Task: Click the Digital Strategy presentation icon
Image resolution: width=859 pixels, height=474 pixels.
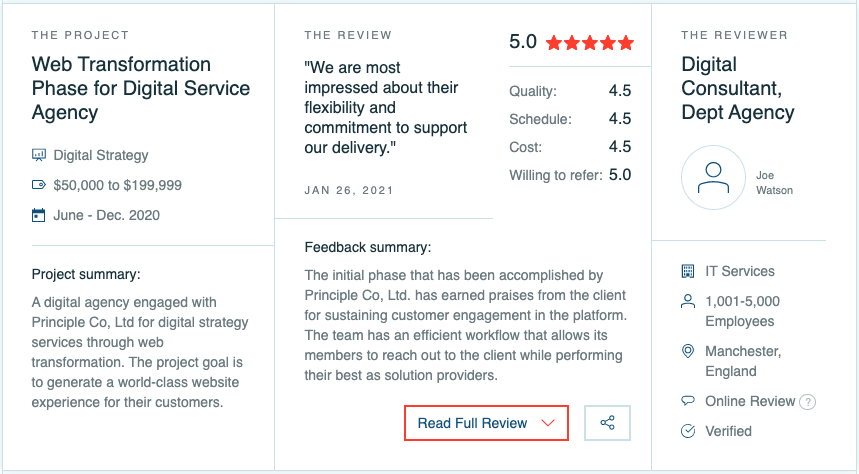Action: pyautogui.click(x=38, y=155)
